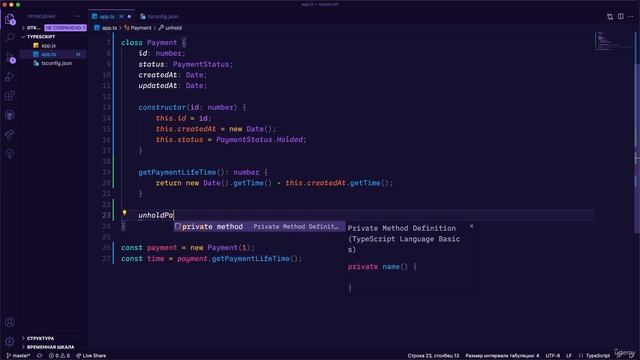Open the Live Share activity bar view
The height and width of the screenshot is (360, 640).
10,134
